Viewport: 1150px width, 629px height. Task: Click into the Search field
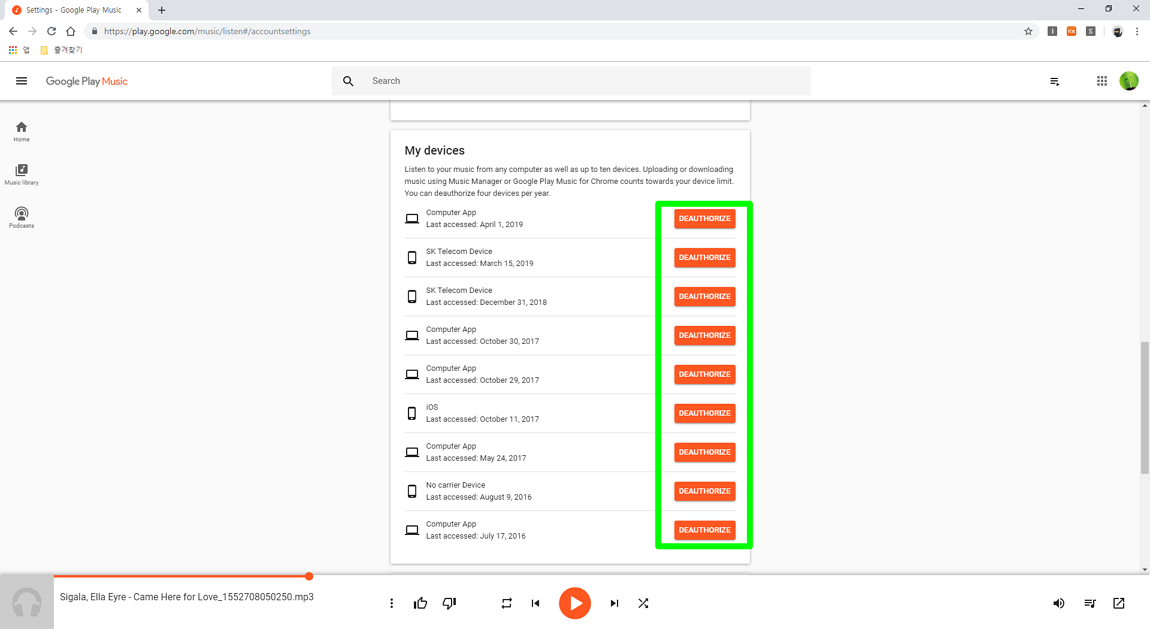pyautogui.click(x=571, y=81)
